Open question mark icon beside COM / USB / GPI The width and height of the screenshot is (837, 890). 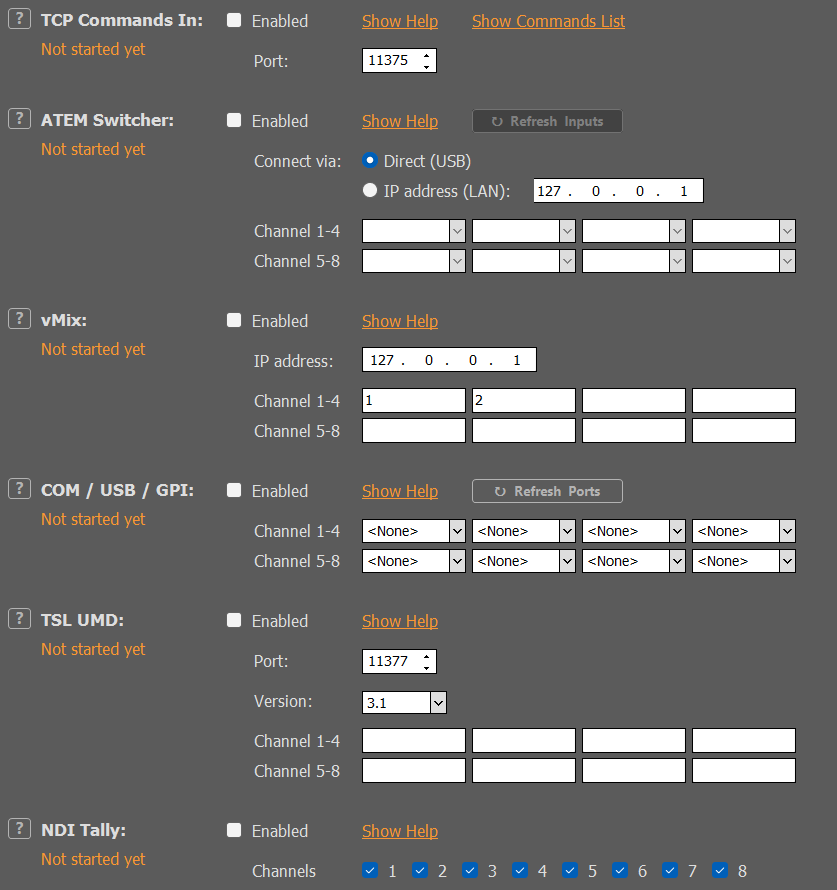coord(19,489)
